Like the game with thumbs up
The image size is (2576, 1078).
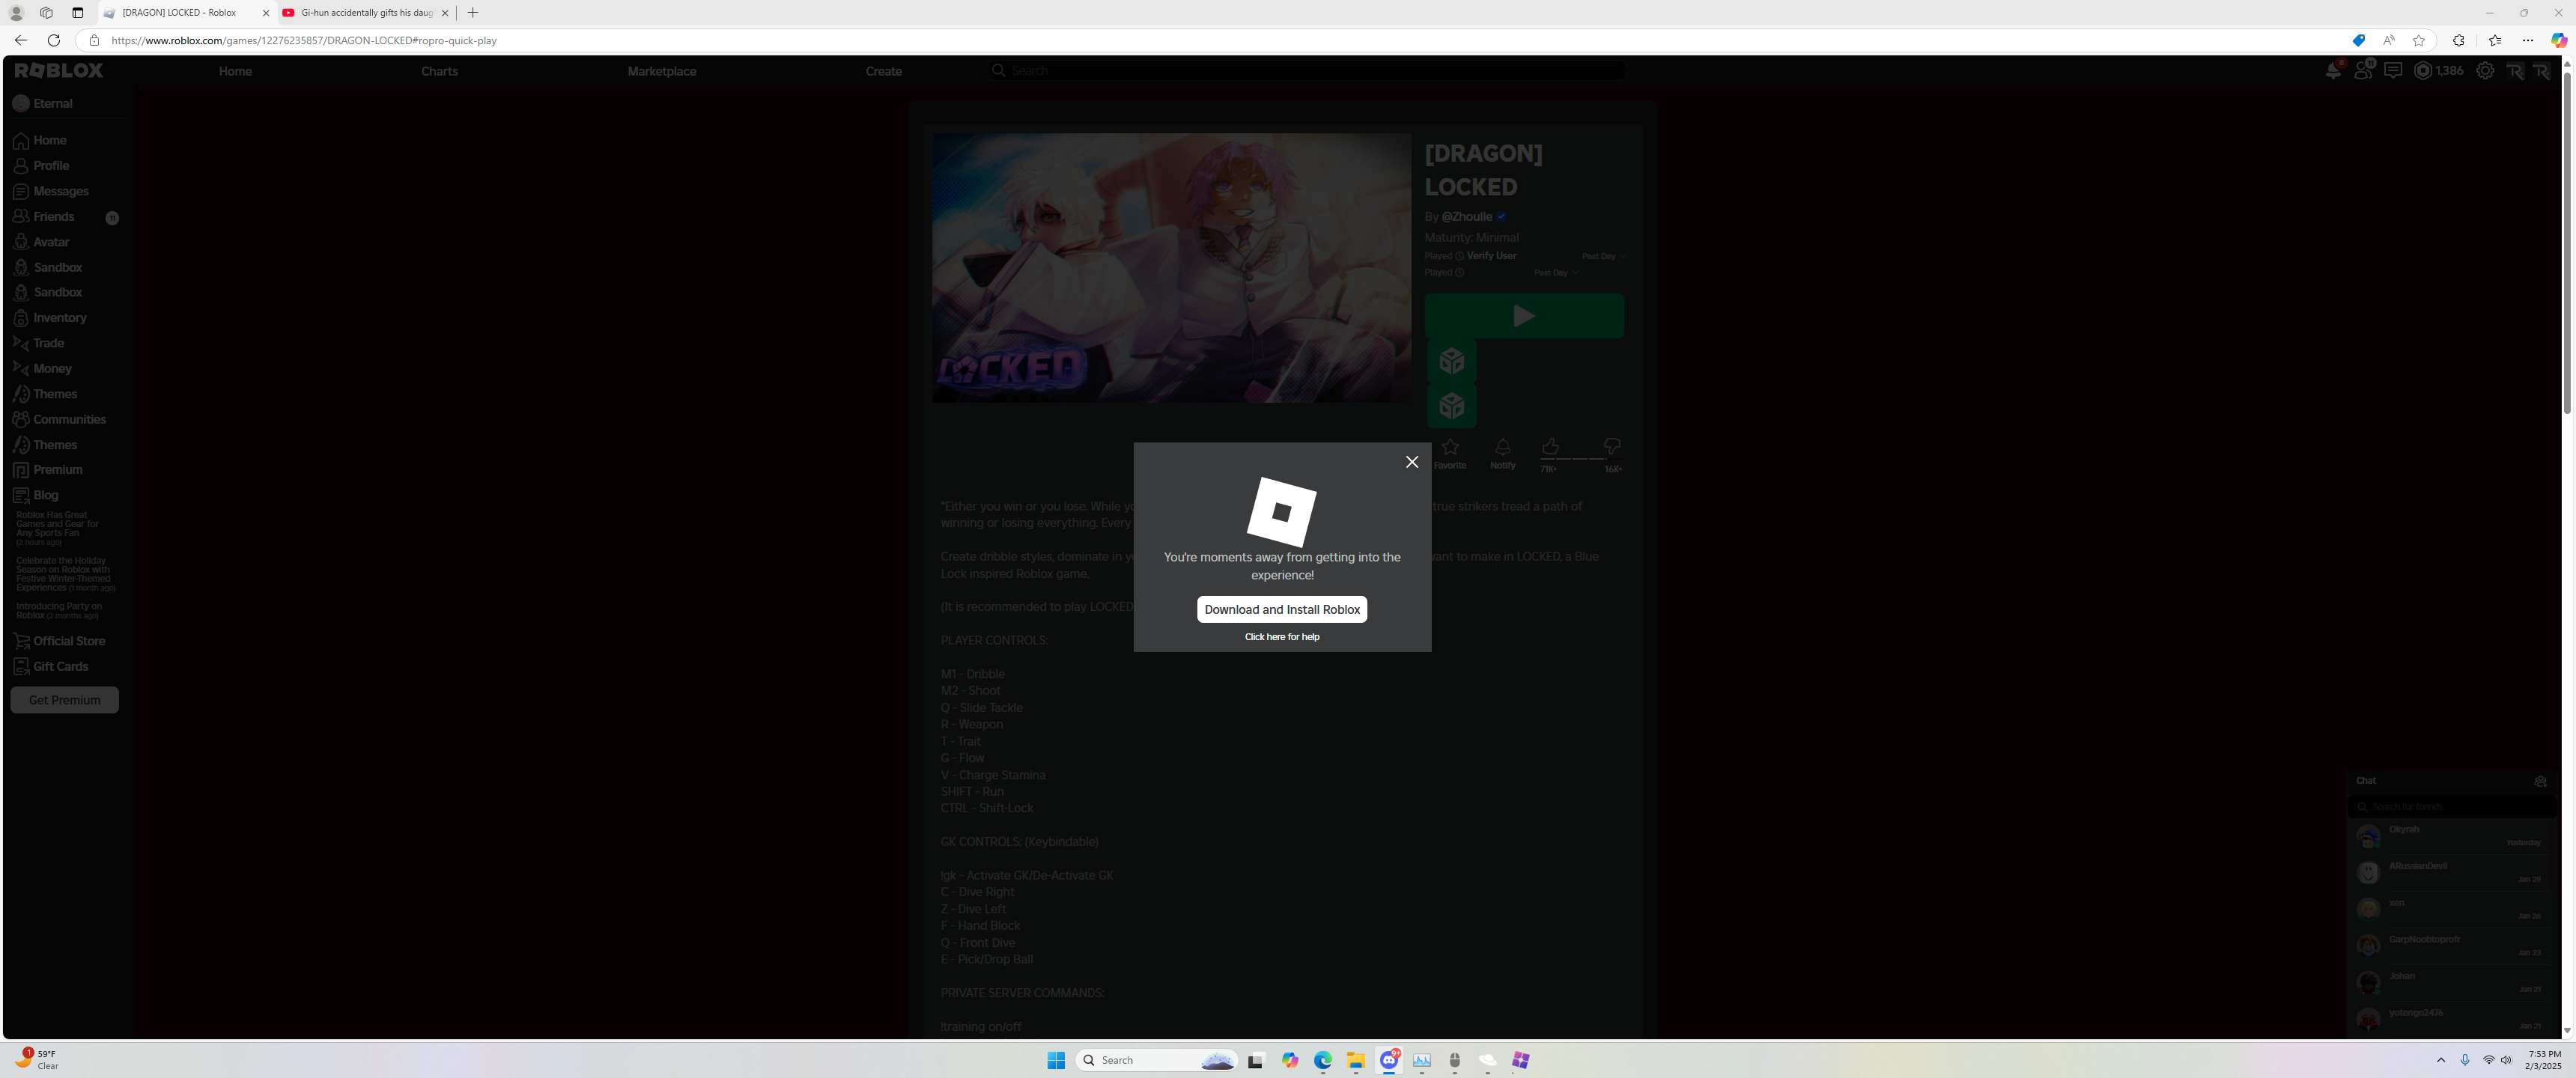click(1550, 446)
